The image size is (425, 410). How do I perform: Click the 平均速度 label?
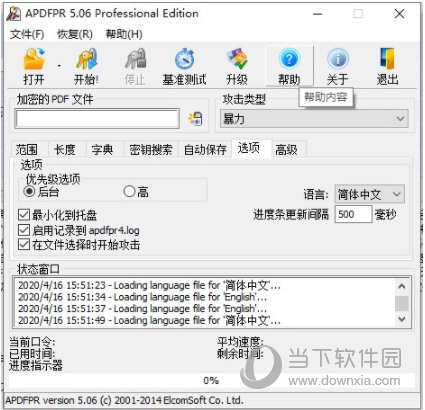point(240,341)
